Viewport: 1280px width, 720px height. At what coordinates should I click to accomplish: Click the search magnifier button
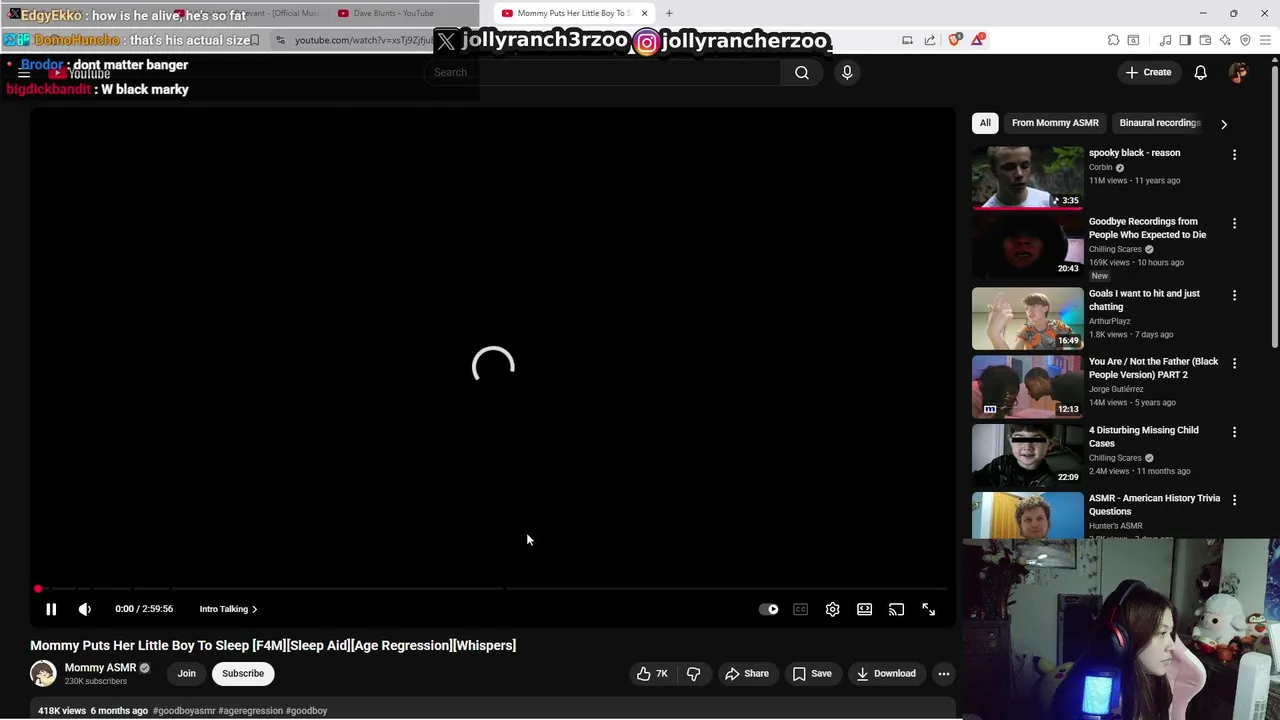802,72
